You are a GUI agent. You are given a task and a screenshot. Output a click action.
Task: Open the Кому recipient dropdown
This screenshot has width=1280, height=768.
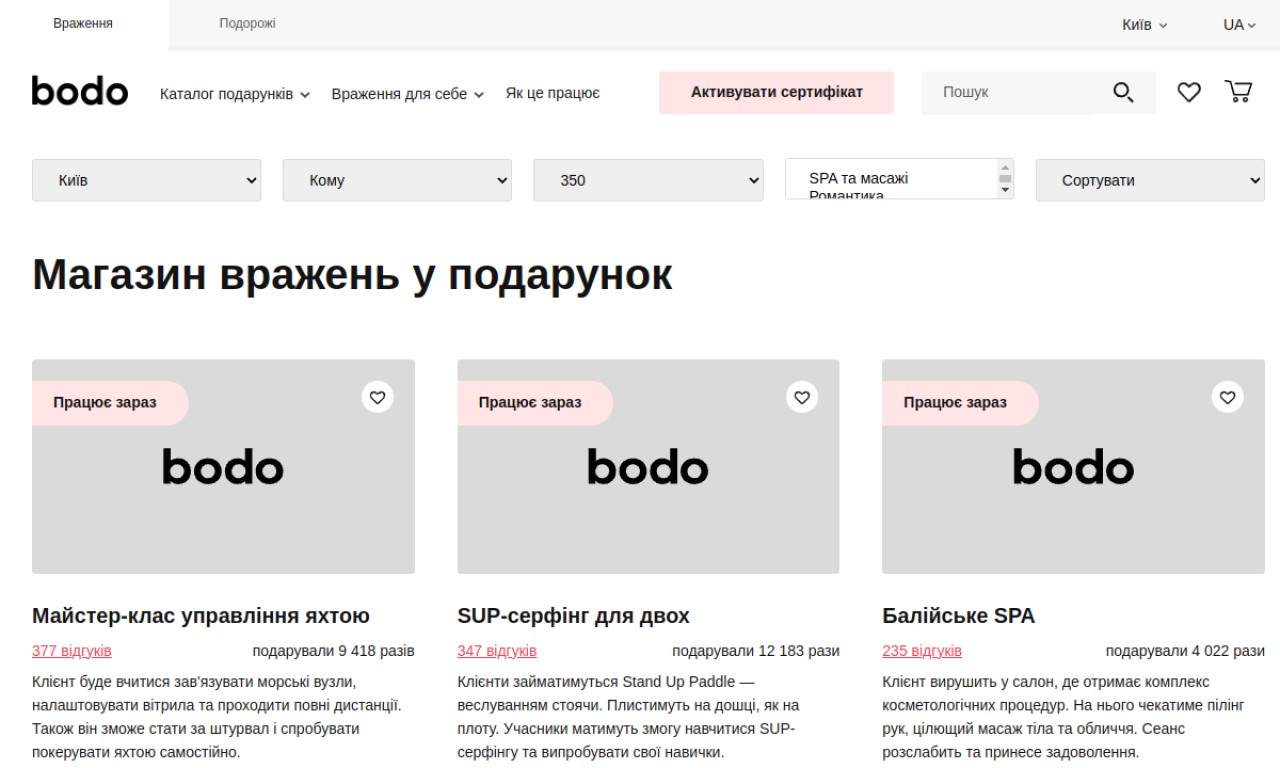point(397,181)
